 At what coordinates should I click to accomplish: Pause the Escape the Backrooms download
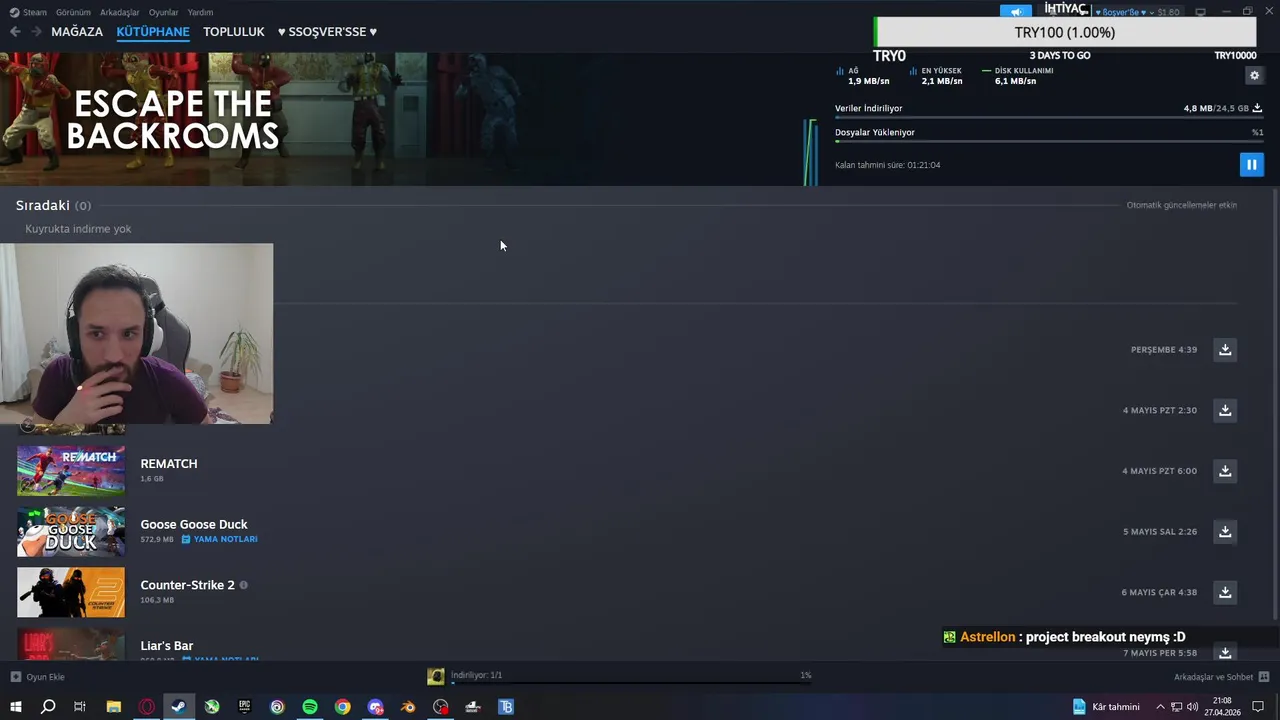click(1251, 164)
